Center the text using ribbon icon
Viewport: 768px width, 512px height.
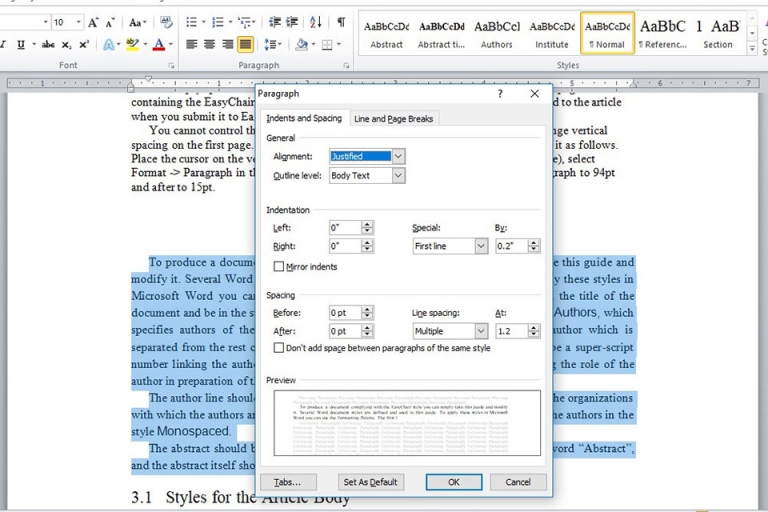[210, 45]
